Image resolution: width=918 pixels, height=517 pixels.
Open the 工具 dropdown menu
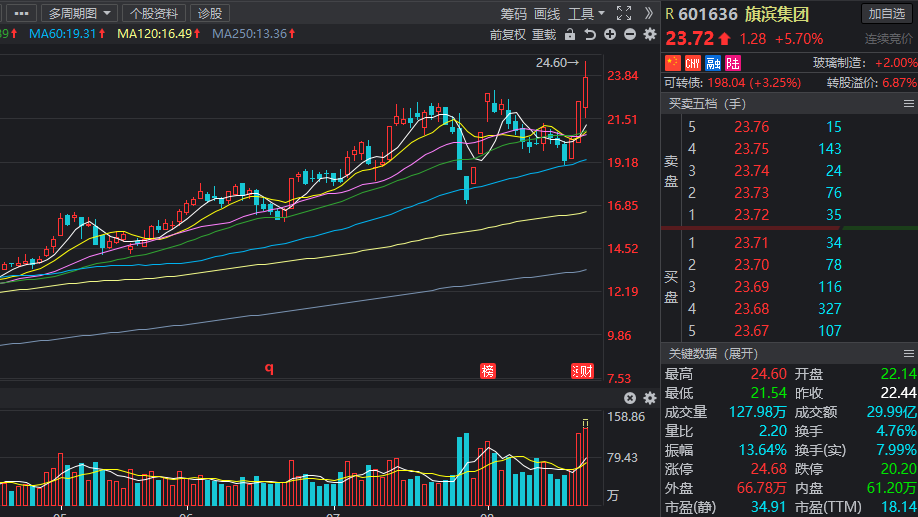[x=586, y=13]
